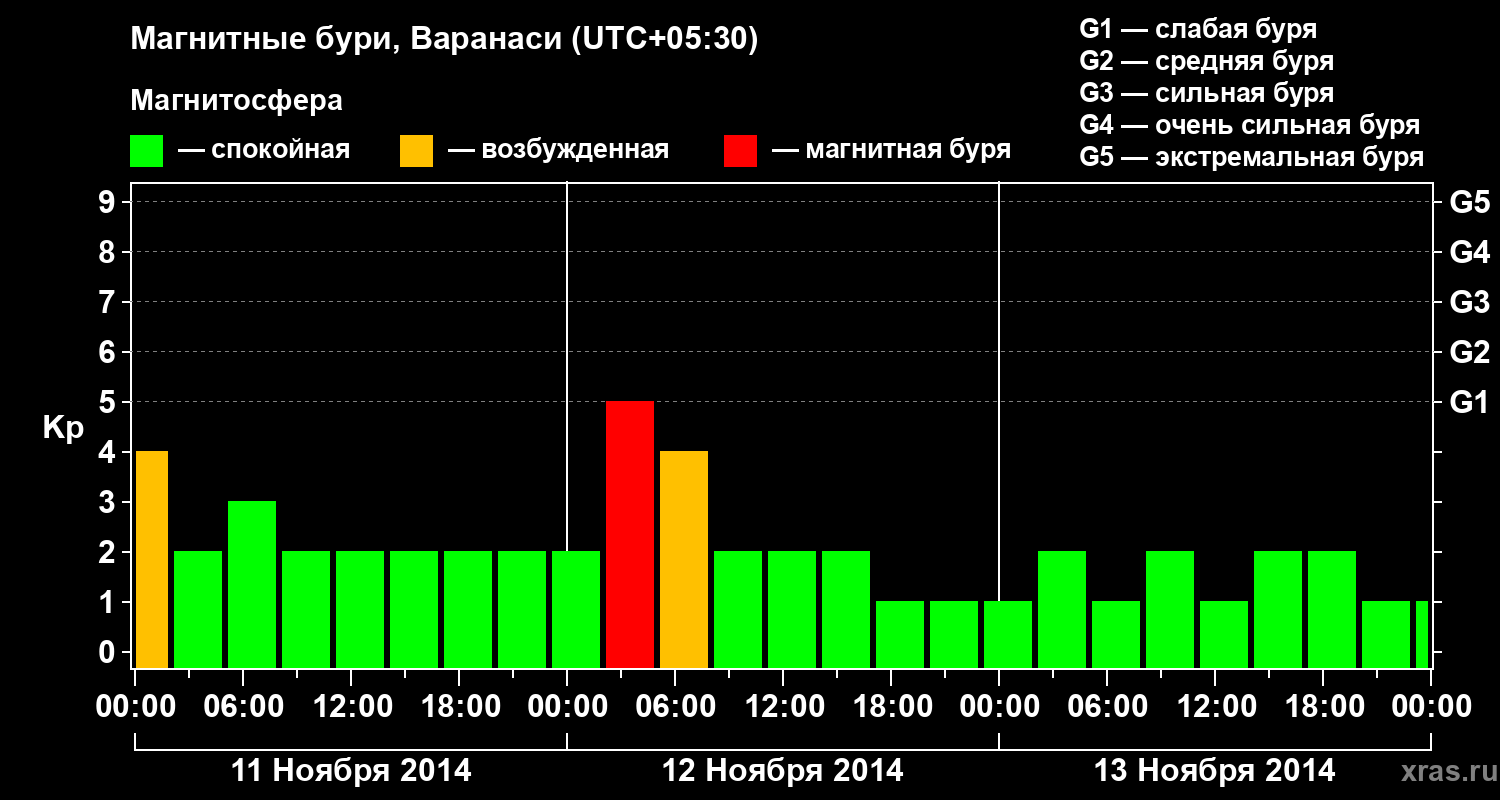Click the '— спокойная' legend label

[x=264, y=150]
